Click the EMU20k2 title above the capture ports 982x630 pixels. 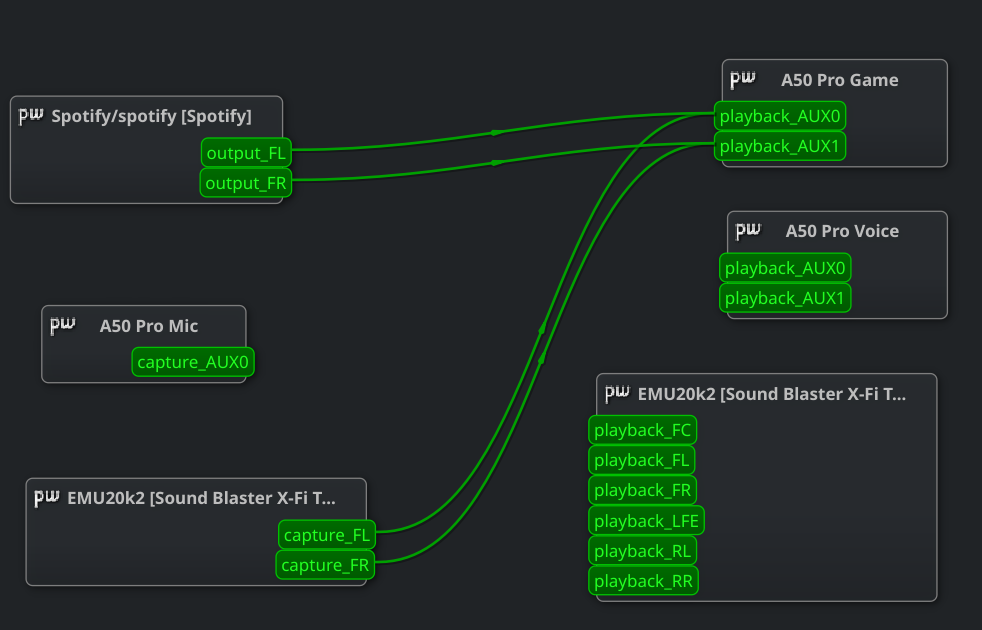[x=202, y=498]
